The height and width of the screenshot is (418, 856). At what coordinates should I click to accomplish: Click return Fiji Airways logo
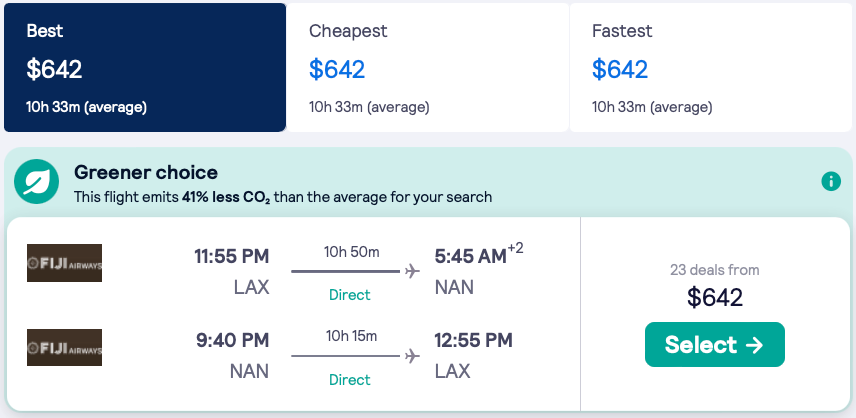[x=65, y=347]
